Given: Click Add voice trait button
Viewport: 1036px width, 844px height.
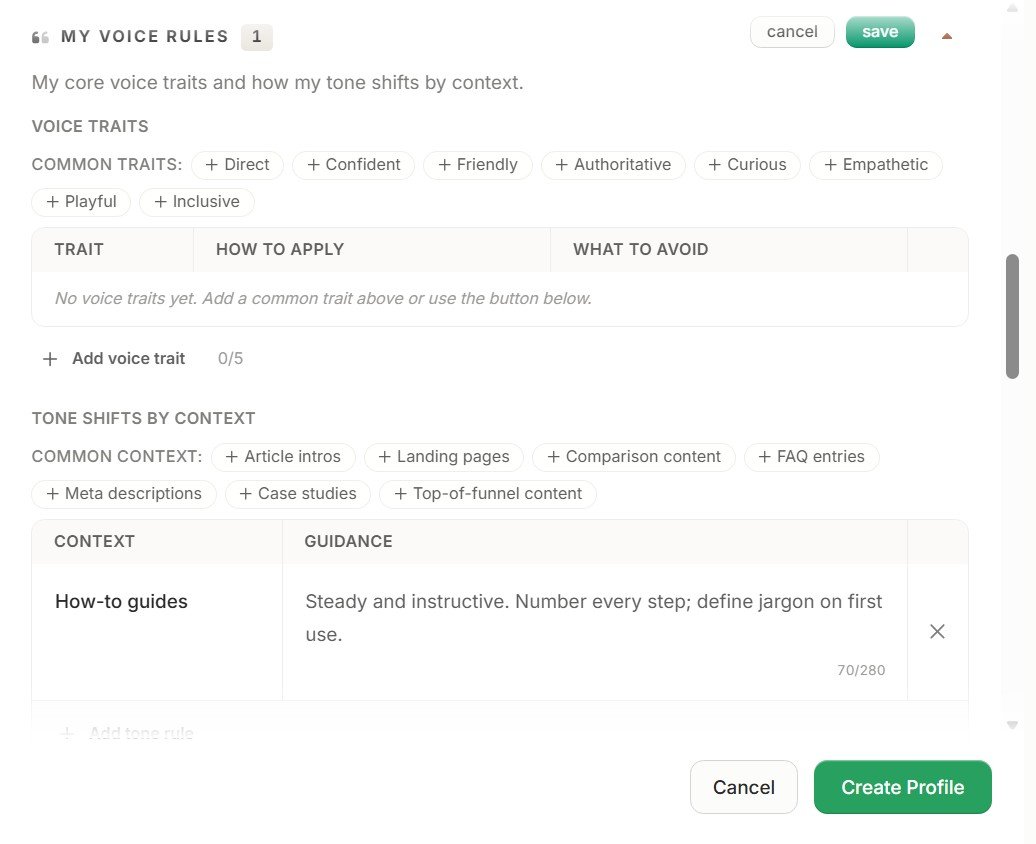Looking at the screenshot, I should [114, 358].
